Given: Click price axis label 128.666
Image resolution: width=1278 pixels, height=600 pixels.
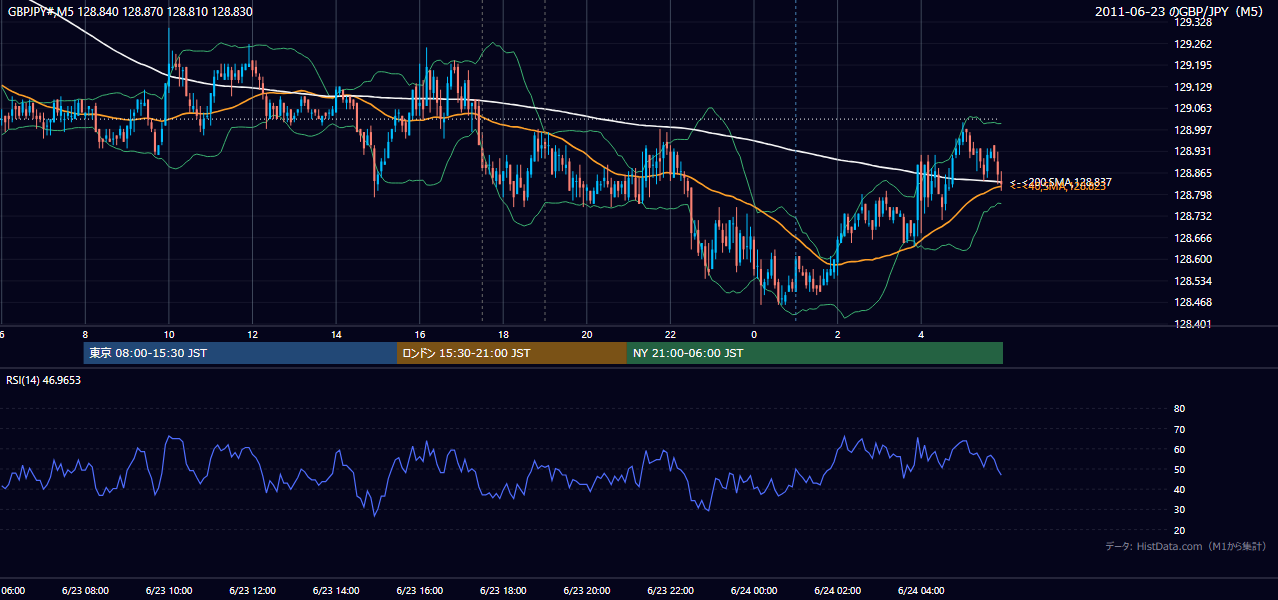Looking at the screenshot, I should click(x=1192, y=238).
